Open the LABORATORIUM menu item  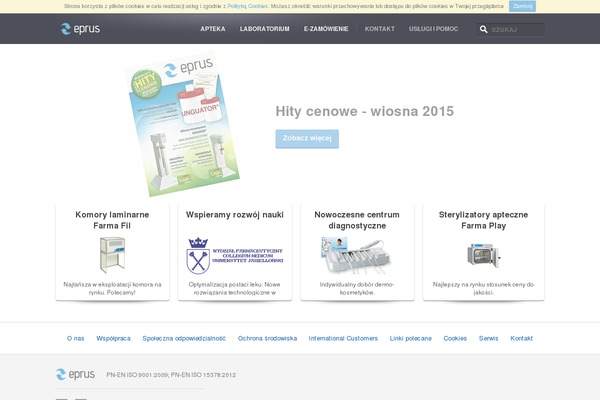(264, 29)
